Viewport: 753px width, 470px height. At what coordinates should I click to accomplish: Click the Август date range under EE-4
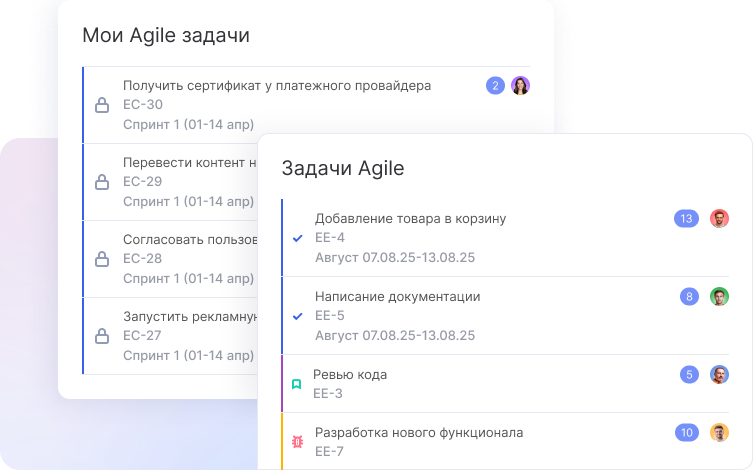click(395, 257)
